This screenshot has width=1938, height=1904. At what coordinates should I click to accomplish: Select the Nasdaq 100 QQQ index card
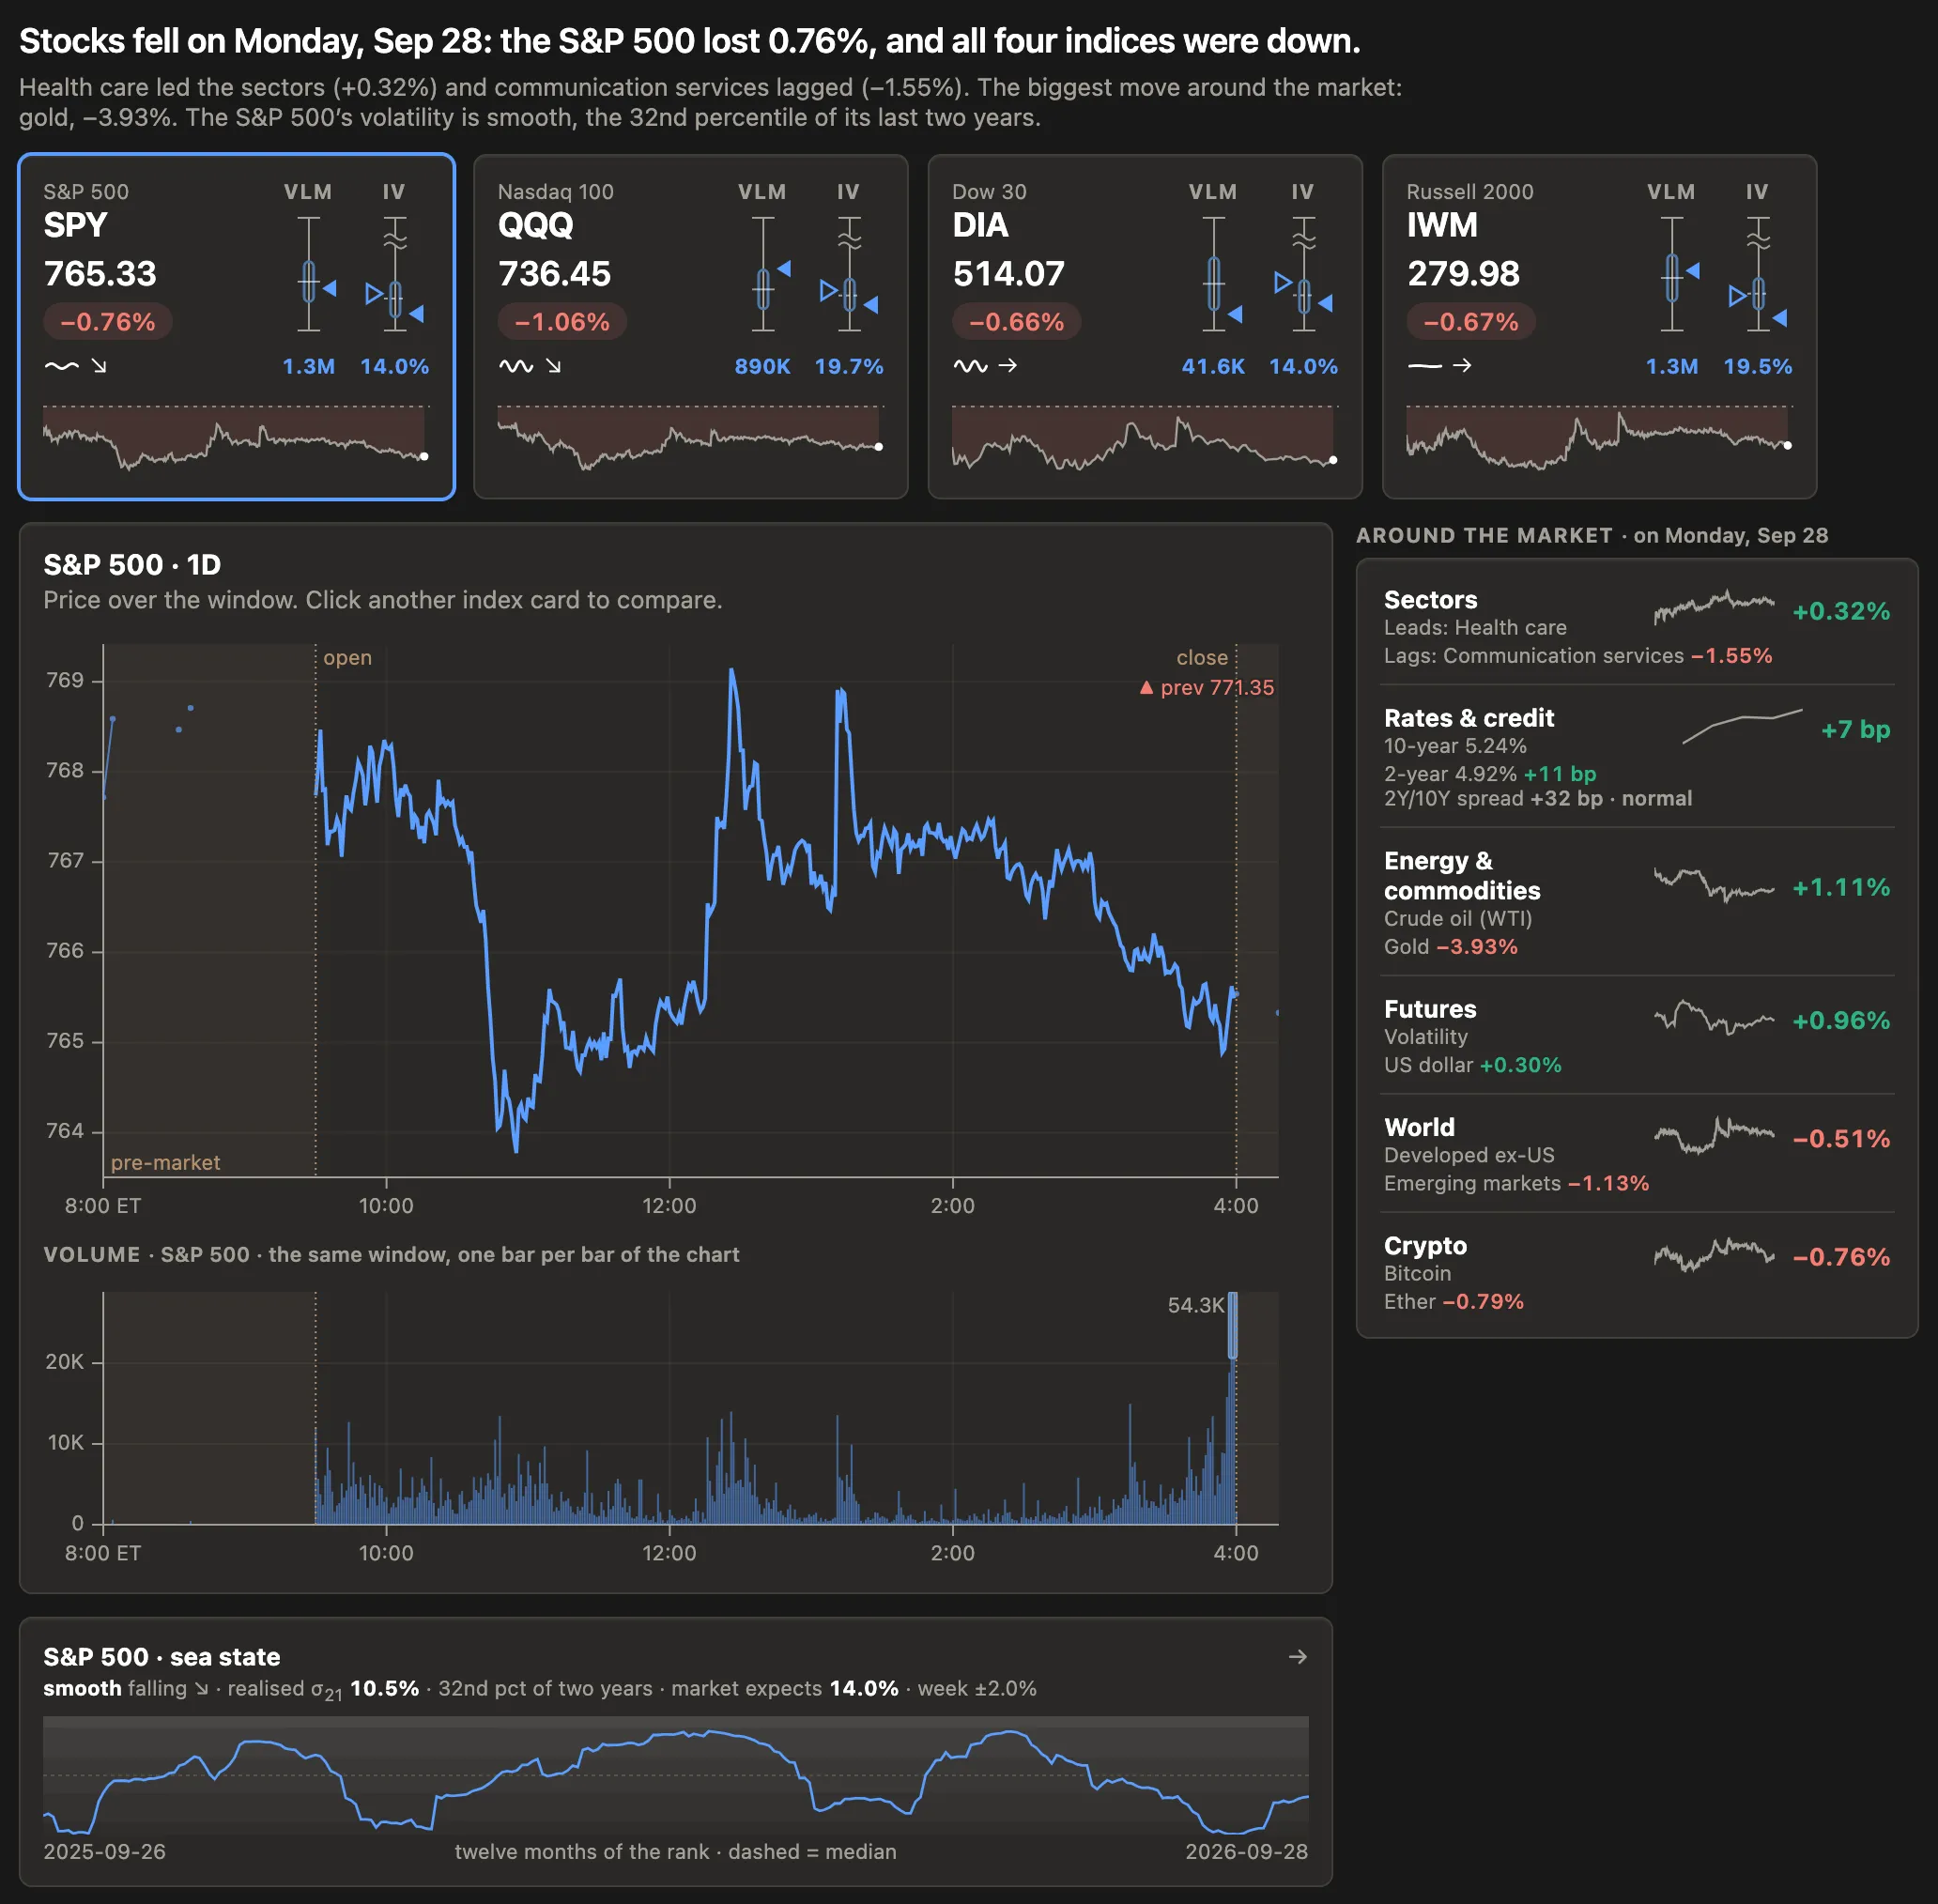[691, 326]
